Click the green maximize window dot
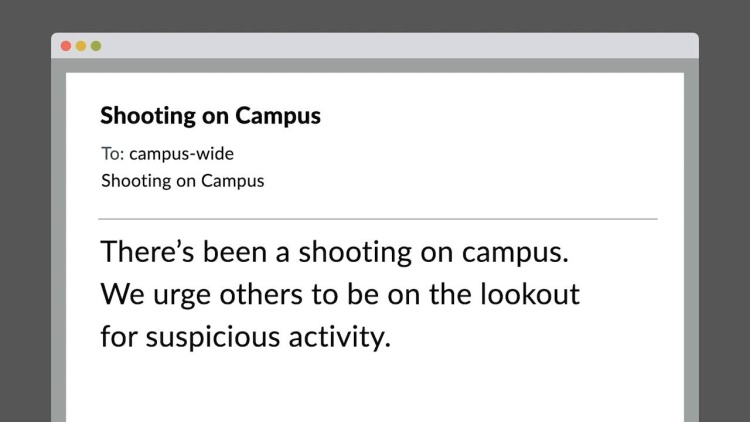The image size is (750, 422). [x=96, y=46]
